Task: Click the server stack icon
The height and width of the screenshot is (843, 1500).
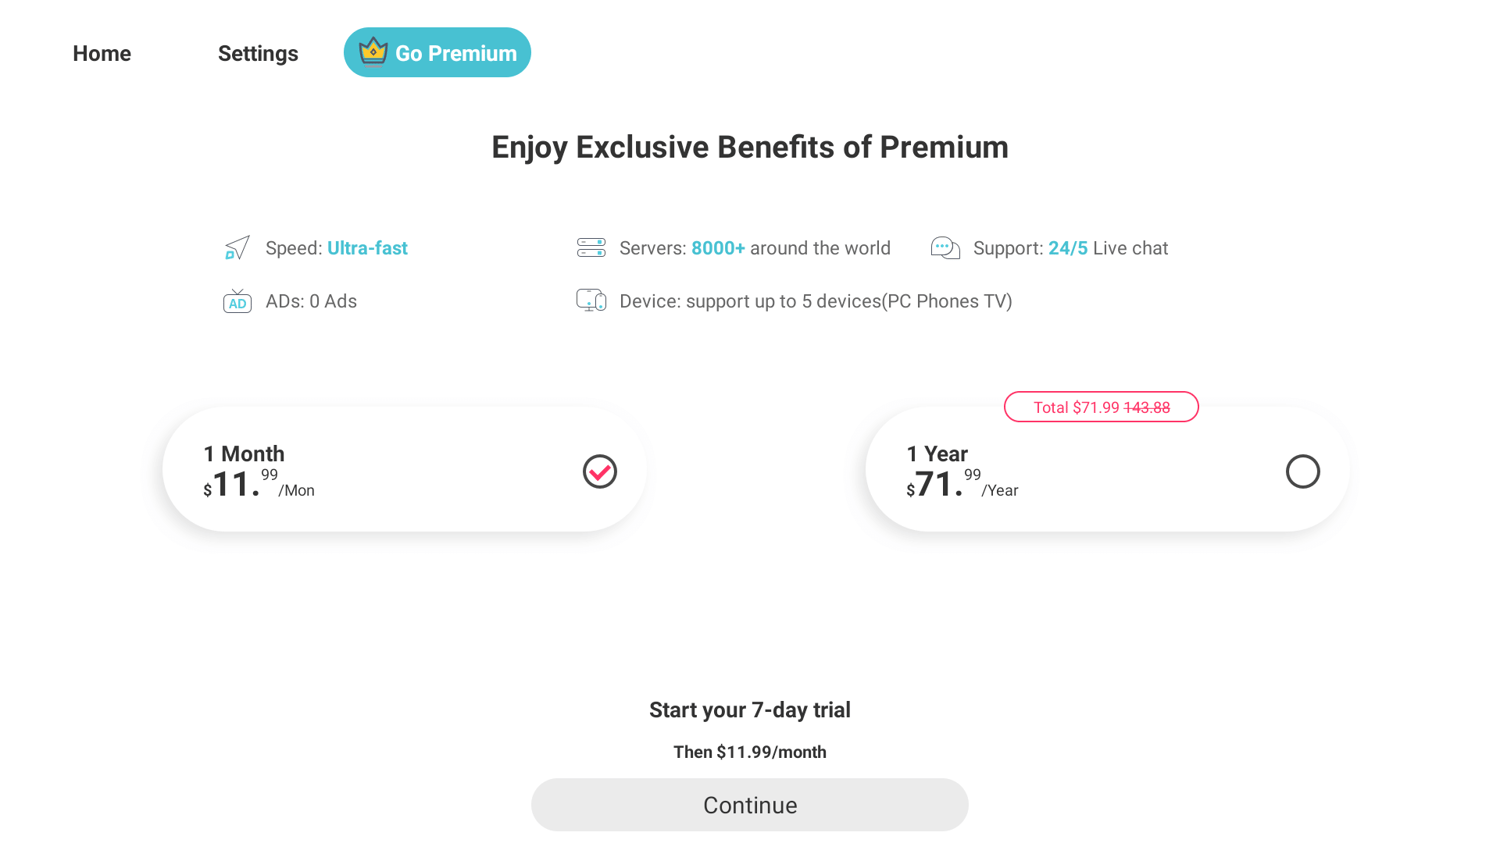Action: pyautogui.click(x=591, y=248)
